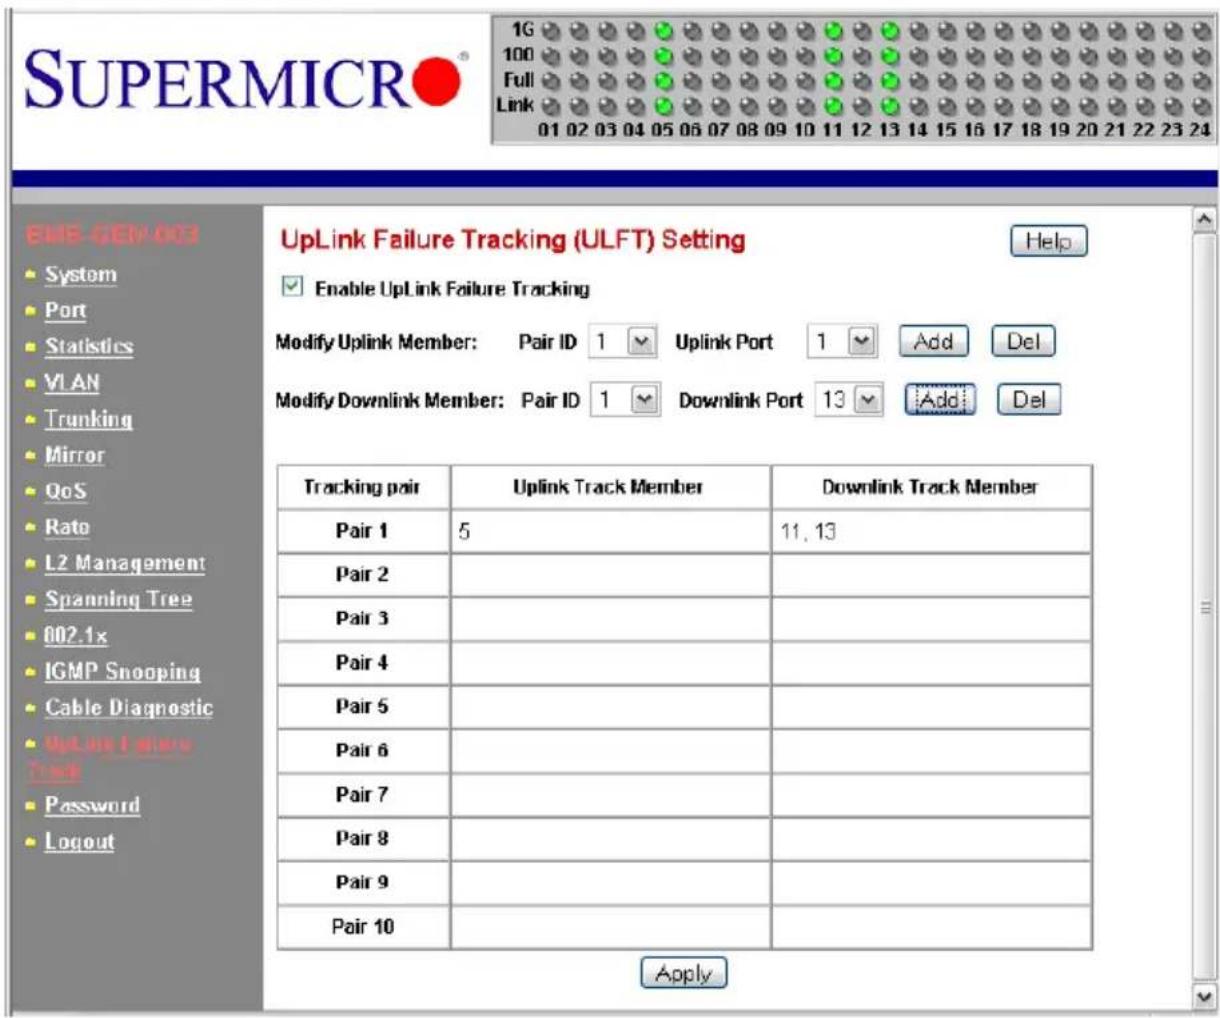
Task: Click the Link LED for port 24
Action: click(x=1202, y=105)
